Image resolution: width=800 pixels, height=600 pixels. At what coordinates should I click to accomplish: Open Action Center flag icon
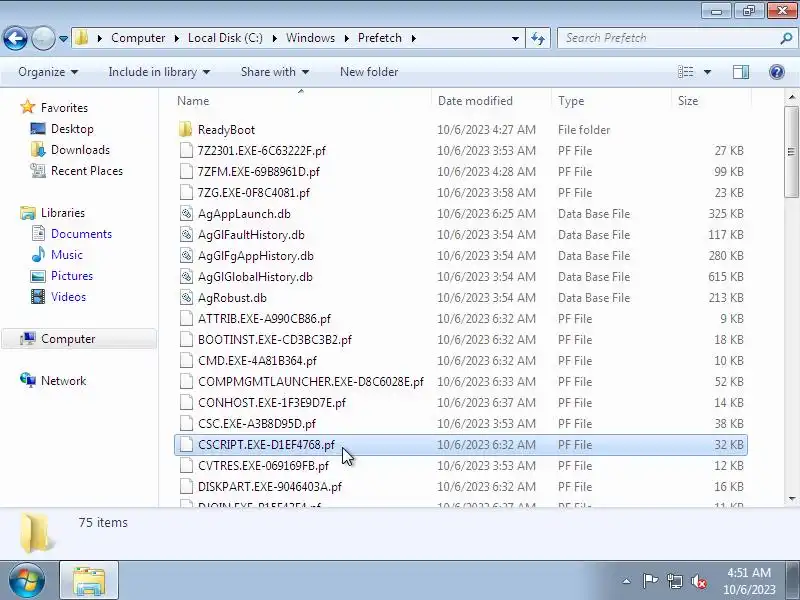click(650, 581)
